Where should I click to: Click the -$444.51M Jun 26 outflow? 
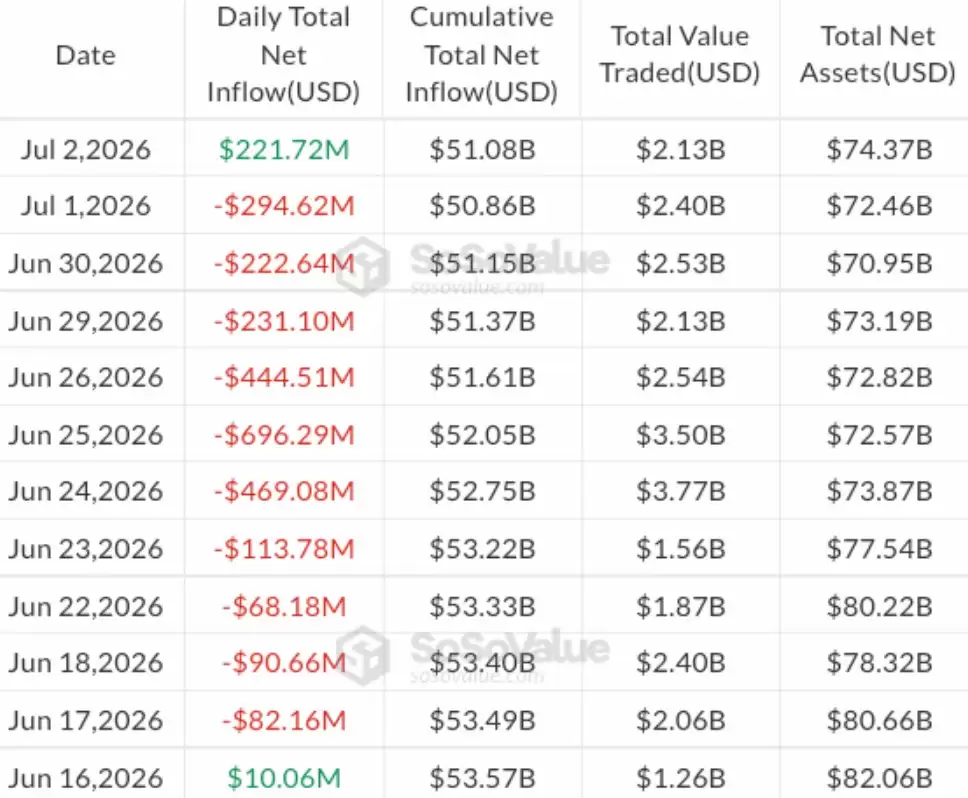point(284,377)
